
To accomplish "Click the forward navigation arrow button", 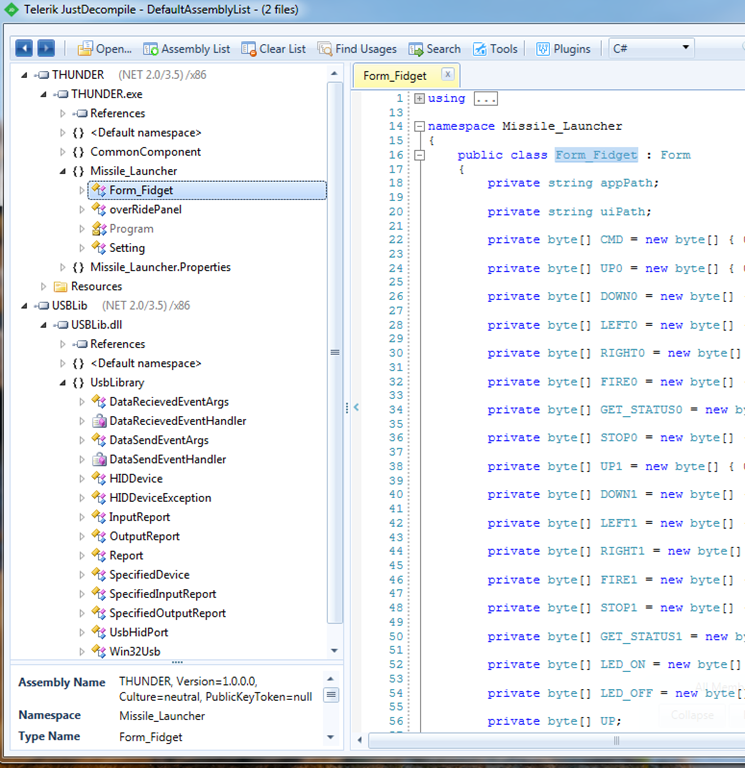I will coord(46,48).
